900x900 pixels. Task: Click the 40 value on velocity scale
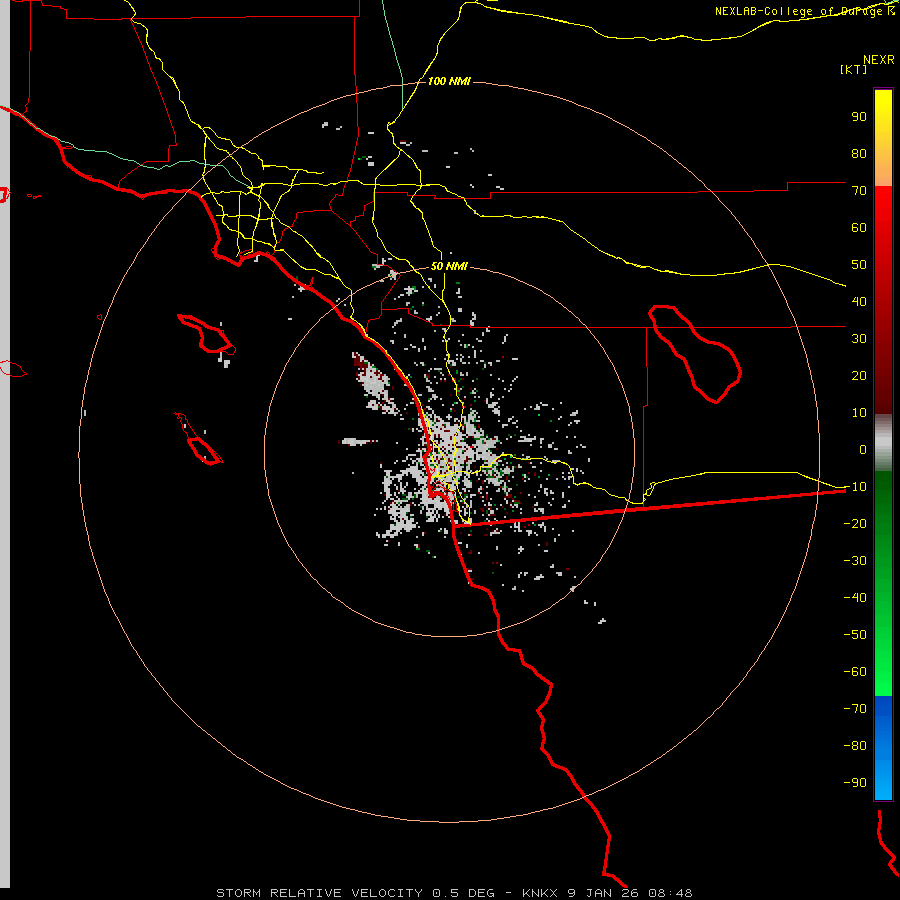point(859,301)
